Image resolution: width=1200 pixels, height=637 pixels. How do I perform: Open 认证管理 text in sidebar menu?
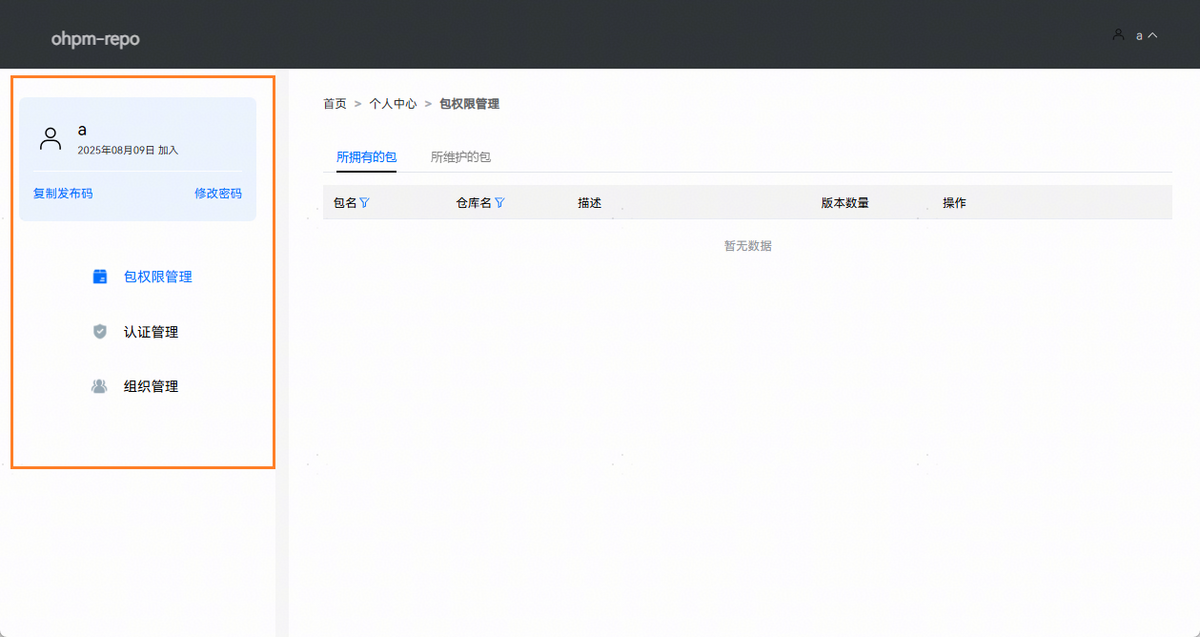pos(151,332)
